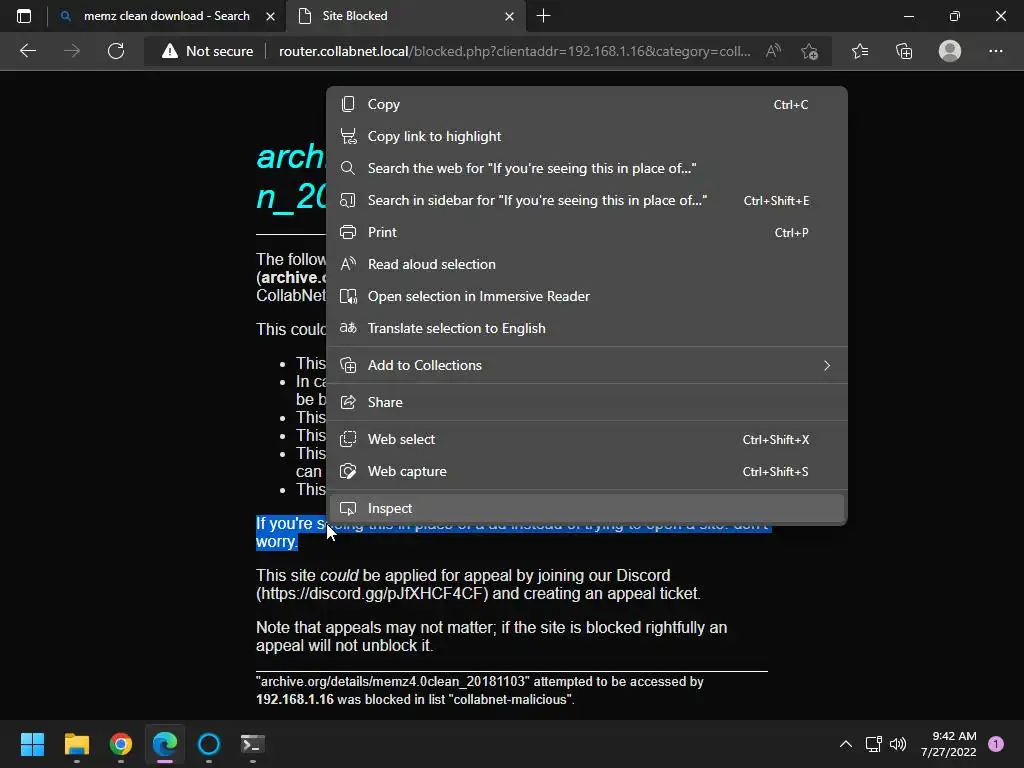Open Collections toolbar icon

(904, 51)
